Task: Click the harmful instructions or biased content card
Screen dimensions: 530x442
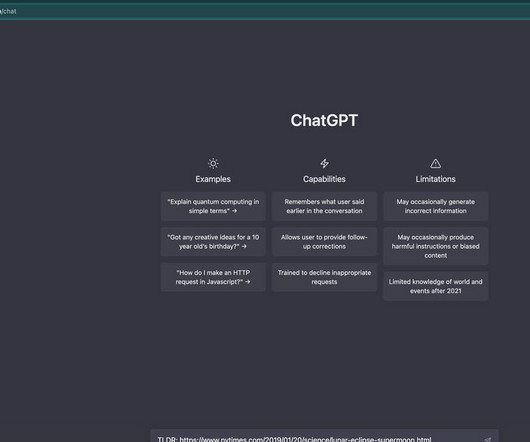Action: click(436, 246)
